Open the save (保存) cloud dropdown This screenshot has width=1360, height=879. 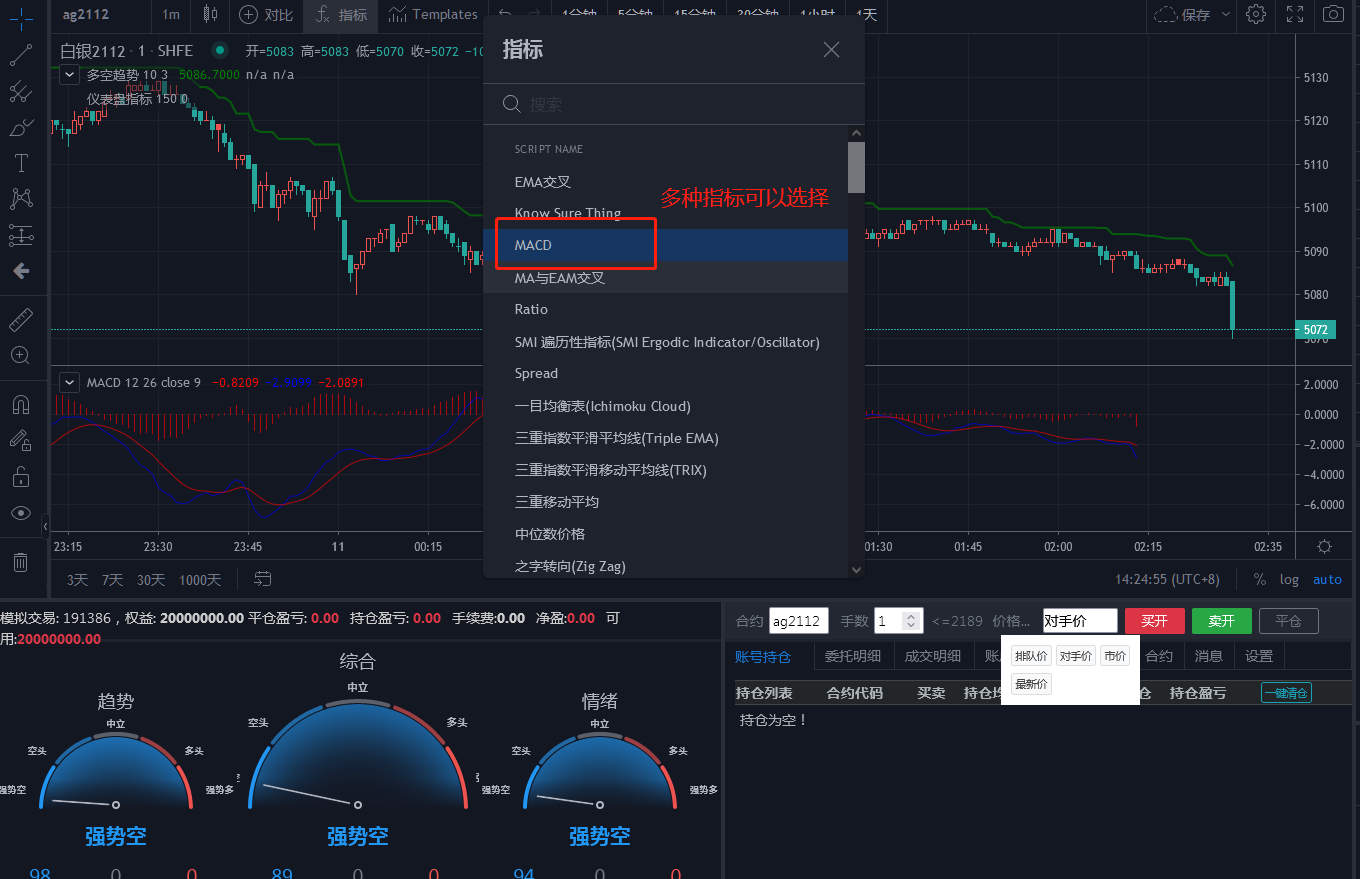pyautogui.click(x=1192, y=14)
